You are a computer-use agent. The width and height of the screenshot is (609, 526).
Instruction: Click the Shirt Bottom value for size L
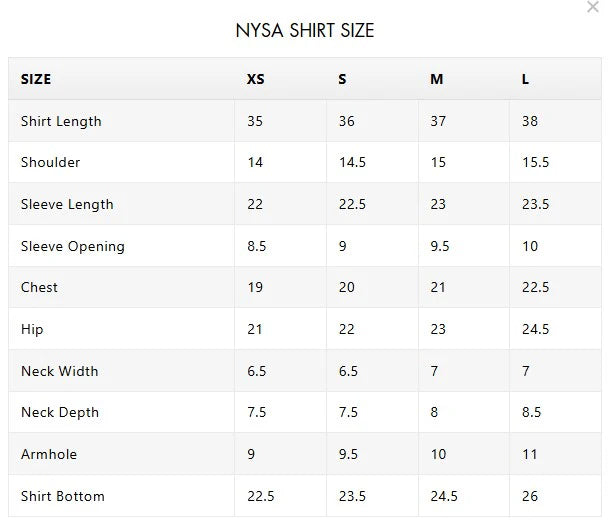tap(530, 496)
